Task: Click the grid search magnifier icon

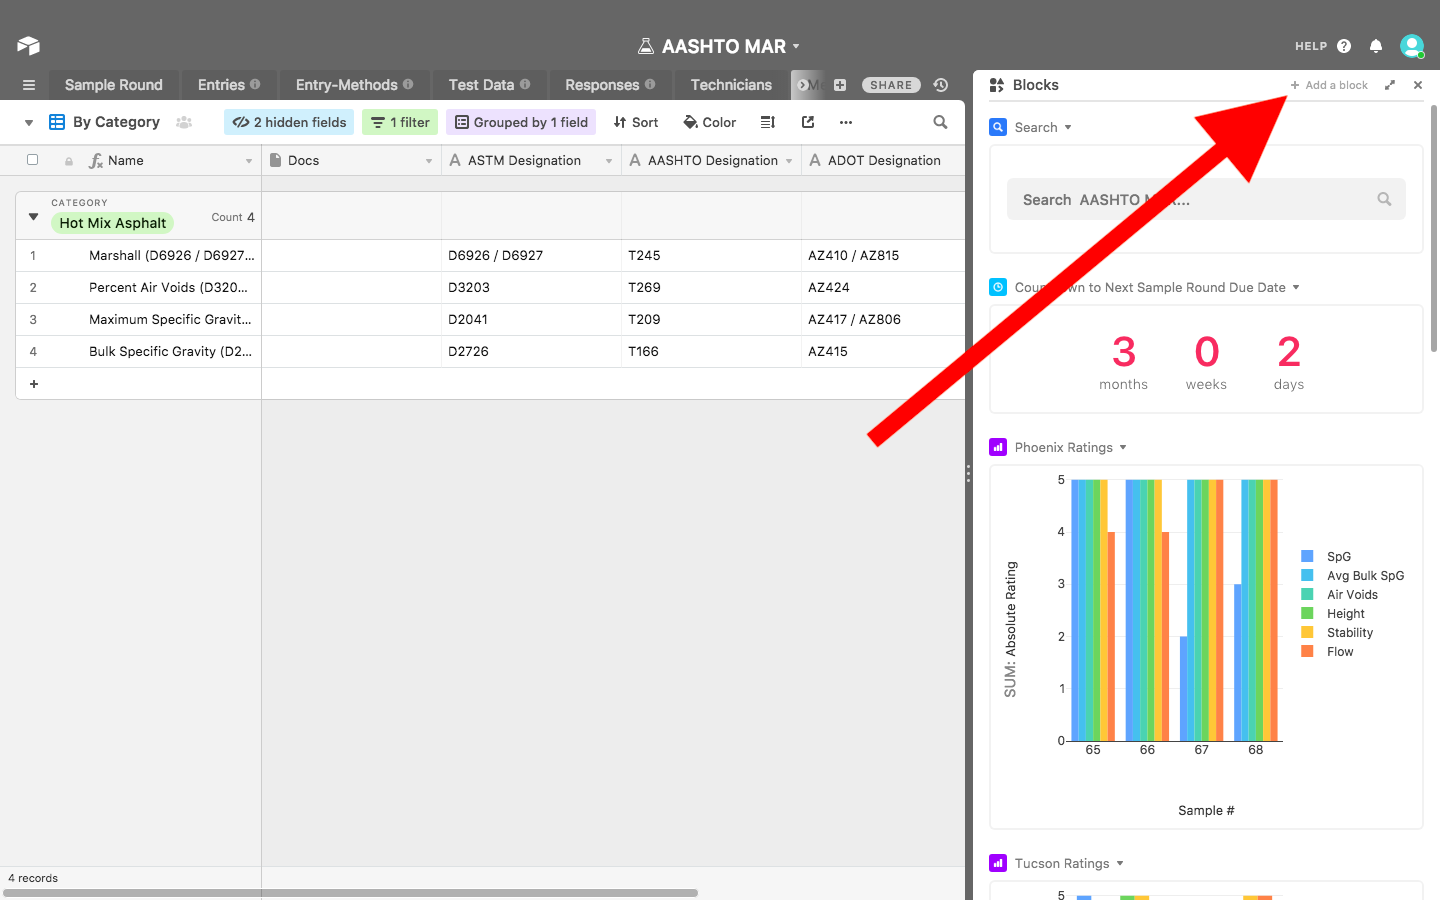Action: point(940,122)
